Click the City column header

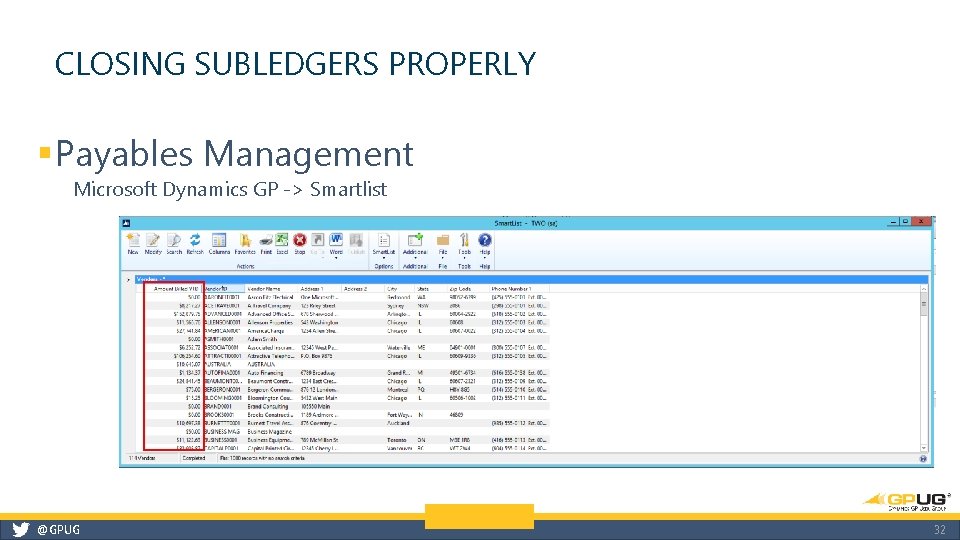click(392, 288)
